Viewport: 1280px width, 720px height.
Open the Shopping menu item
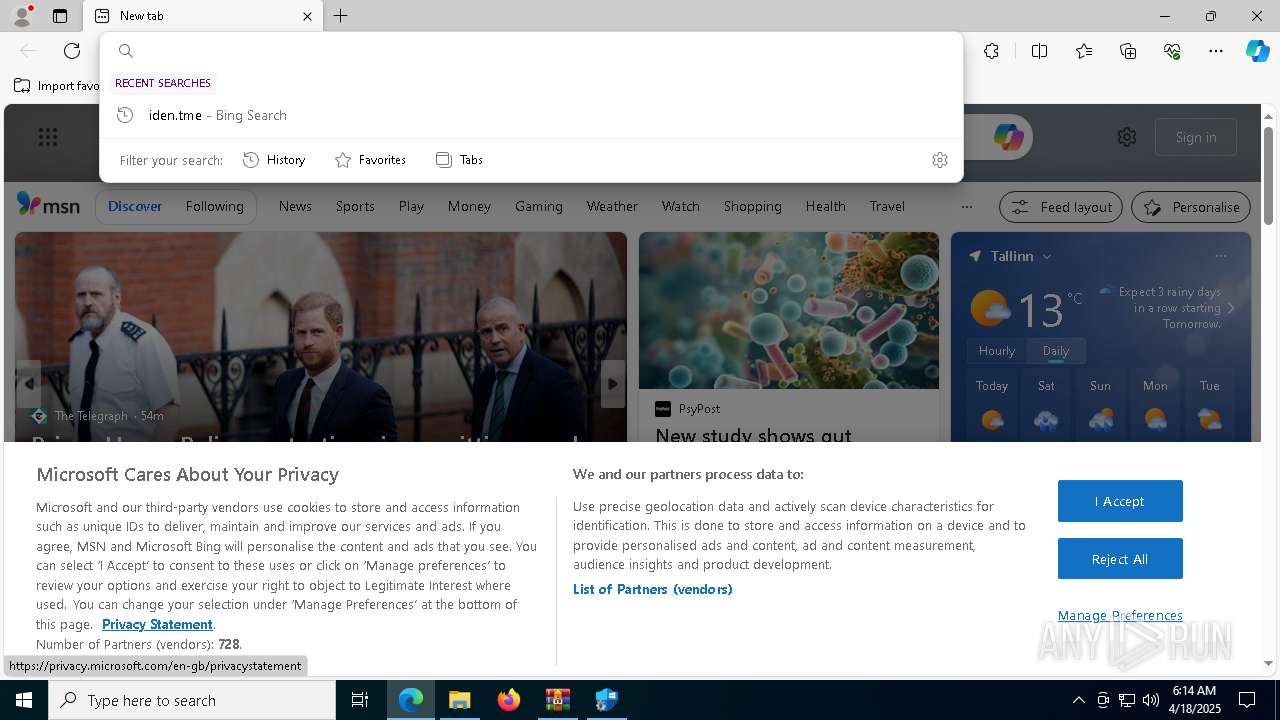point(752,206)
